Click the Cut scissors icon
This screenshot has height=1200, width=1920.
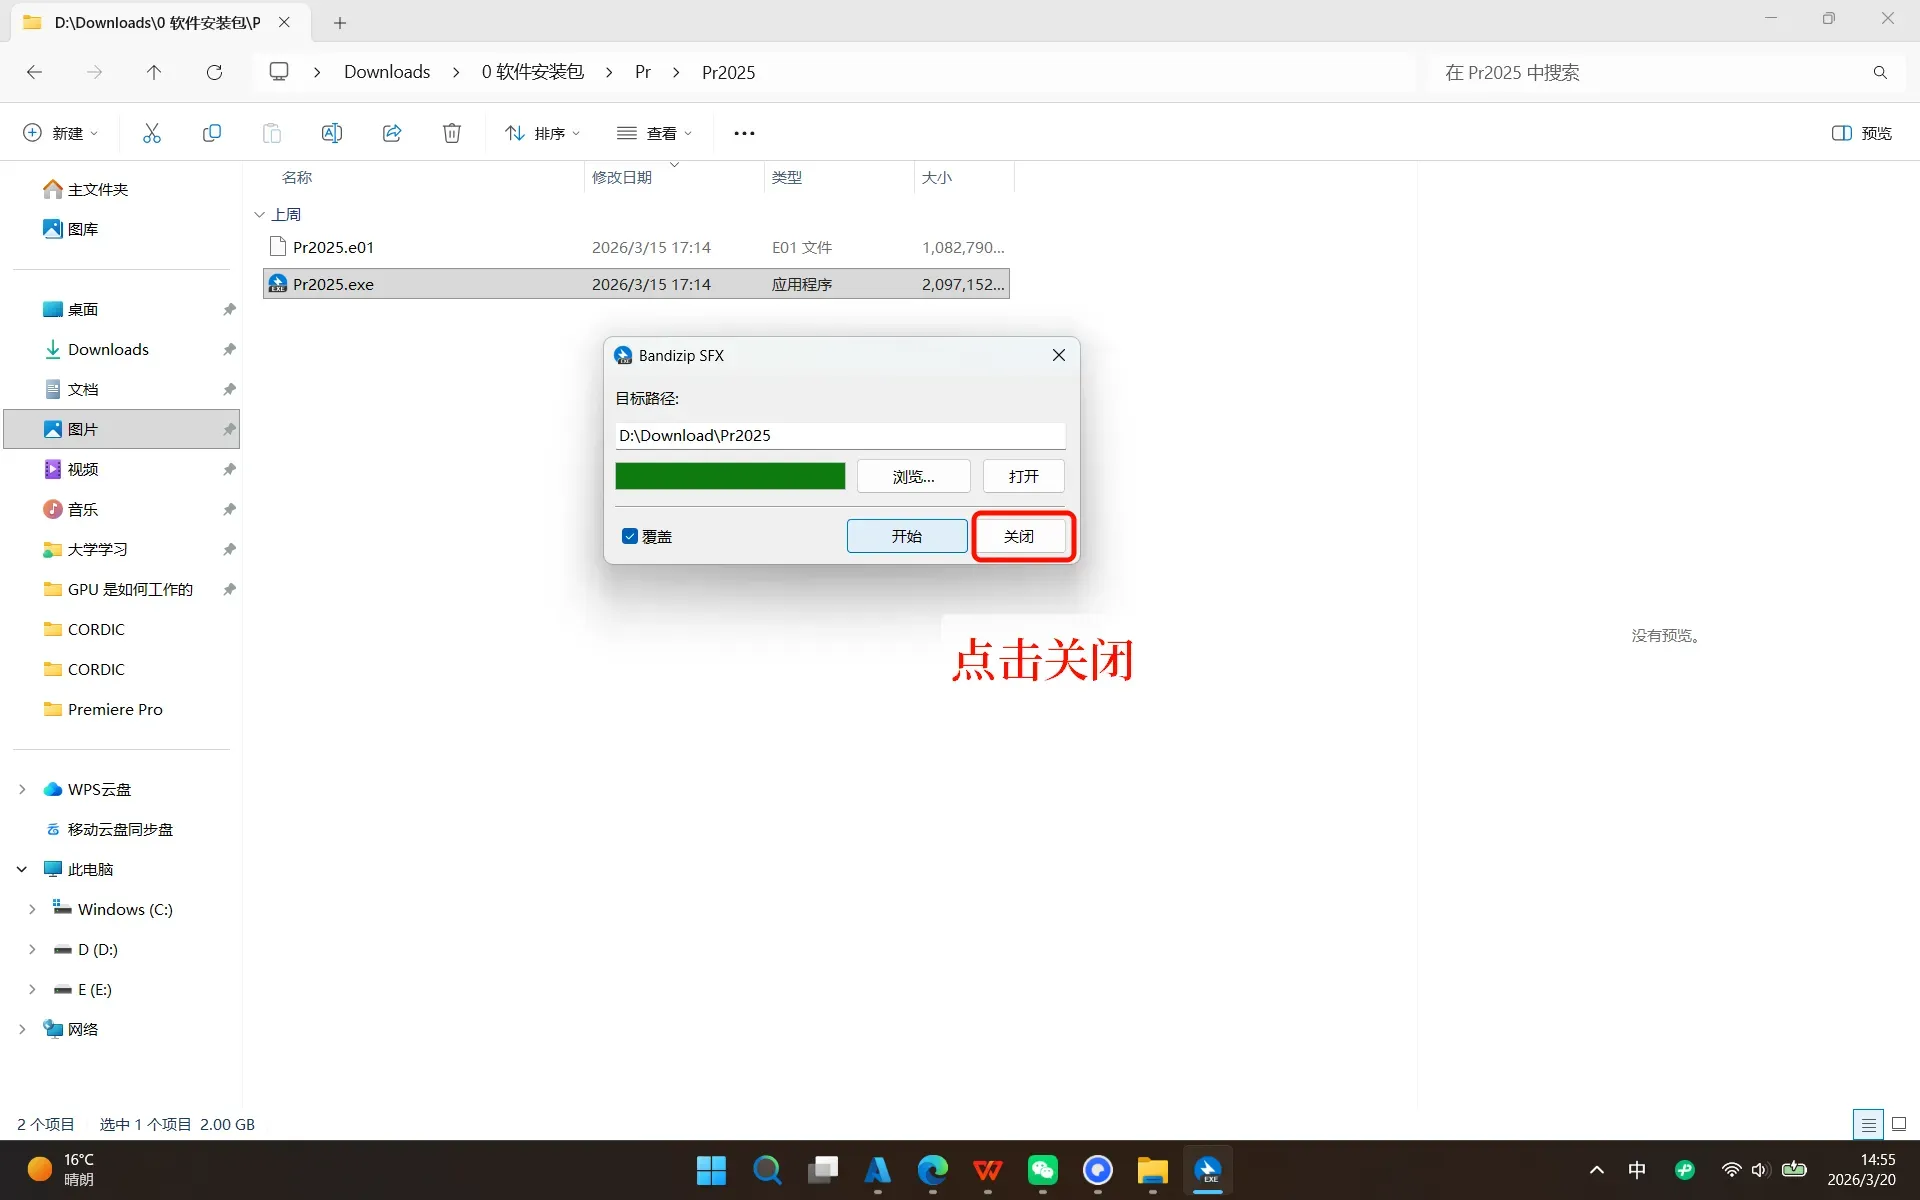[x=152, y=133]
